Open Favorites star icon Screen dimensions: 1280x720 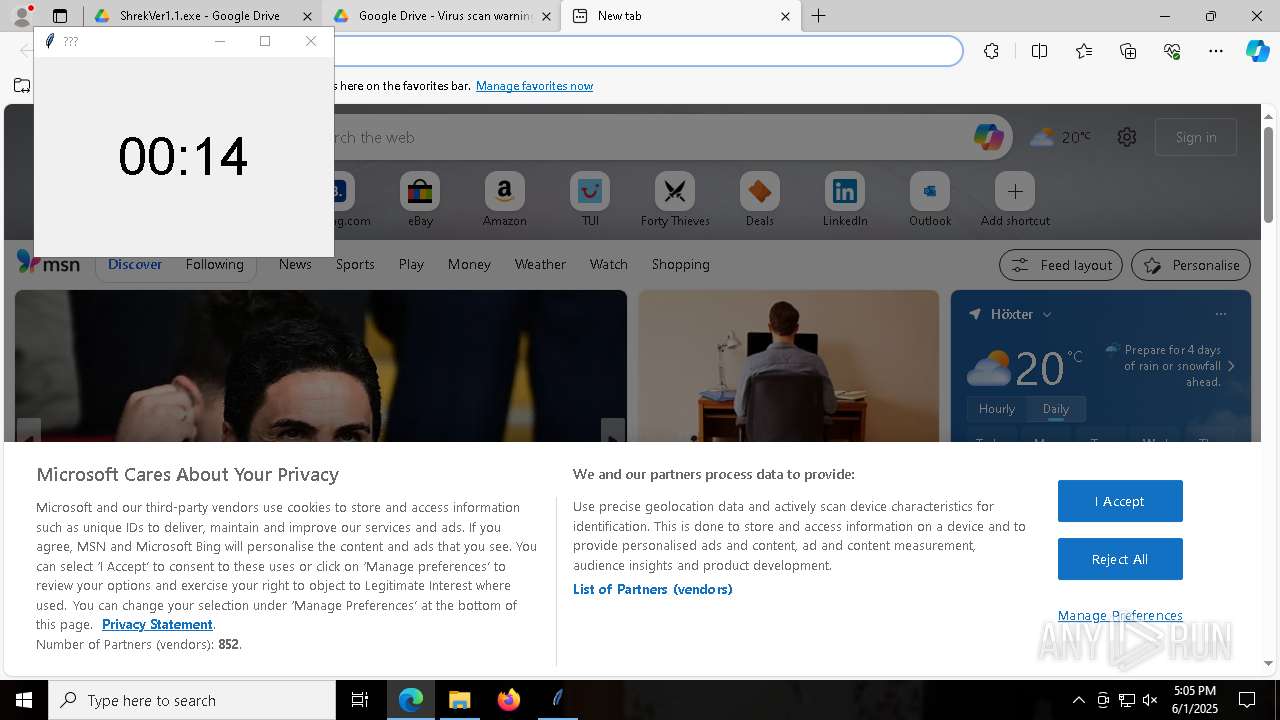tap(1084, 51)
